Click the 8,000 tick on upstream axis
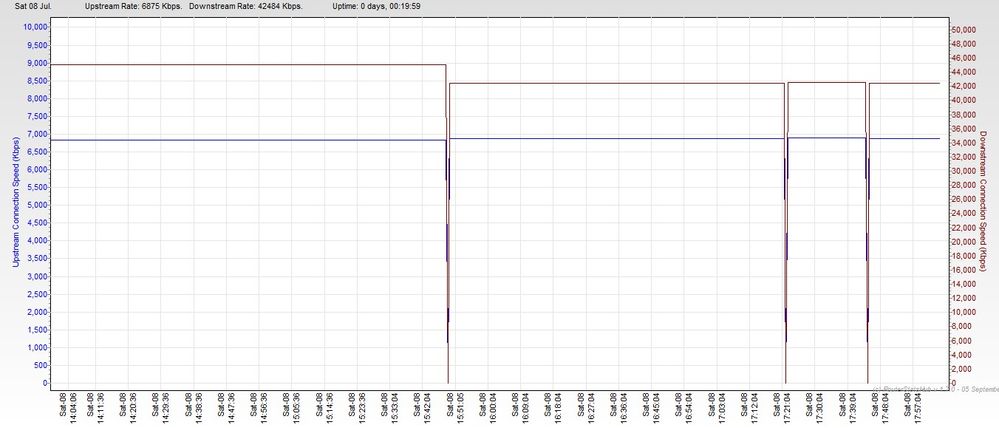The image size is (999, 428). click(x=37, y=98)
